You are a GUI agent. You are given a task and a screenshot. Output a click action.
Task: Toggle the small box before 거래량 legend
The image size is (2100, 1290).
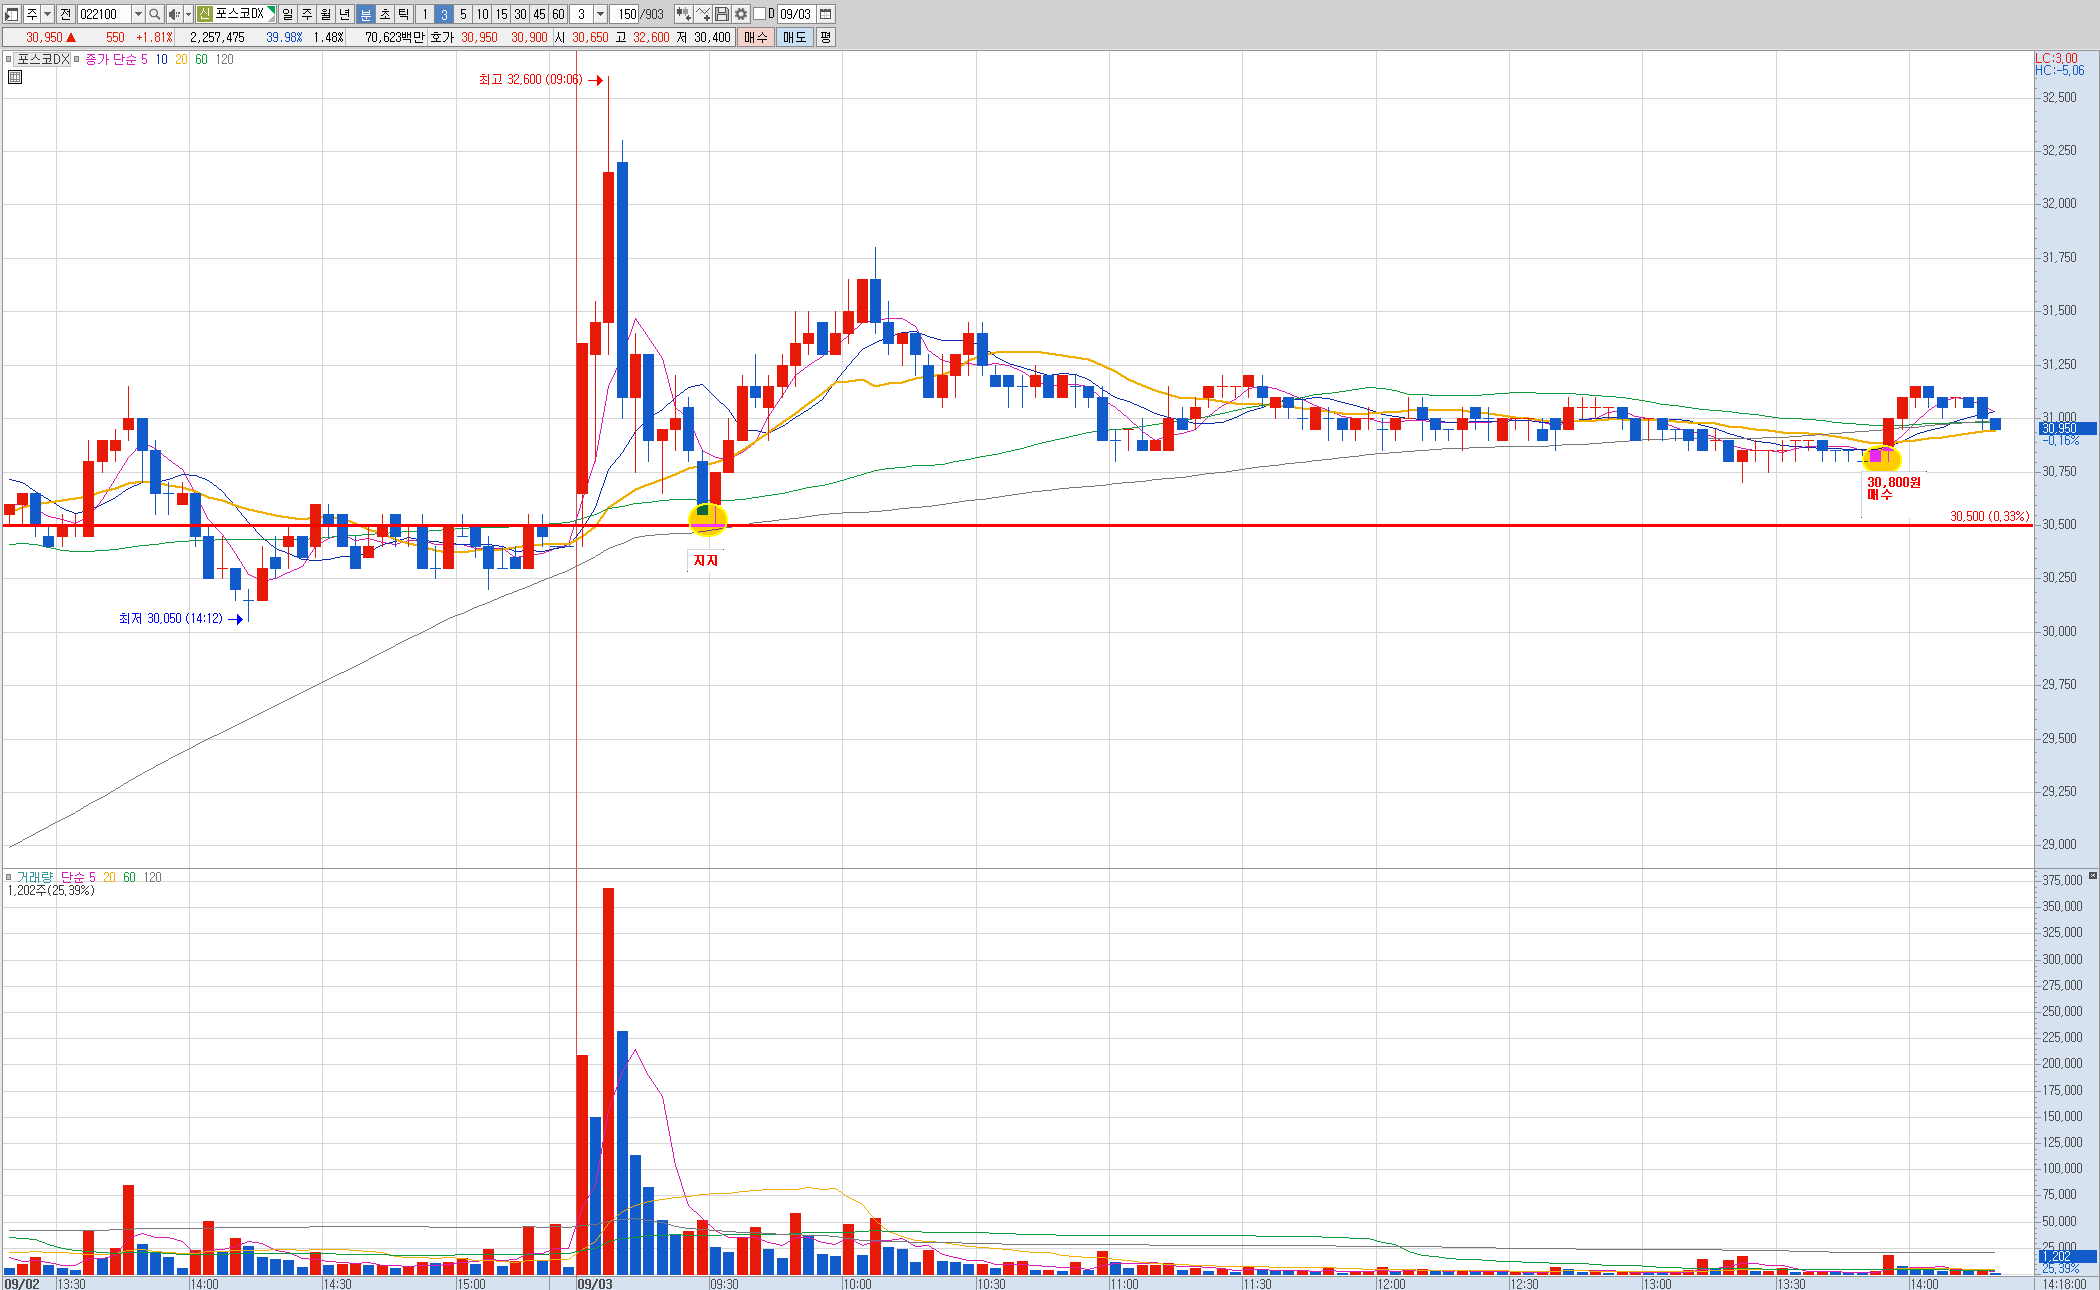click(x=9, y=877)
